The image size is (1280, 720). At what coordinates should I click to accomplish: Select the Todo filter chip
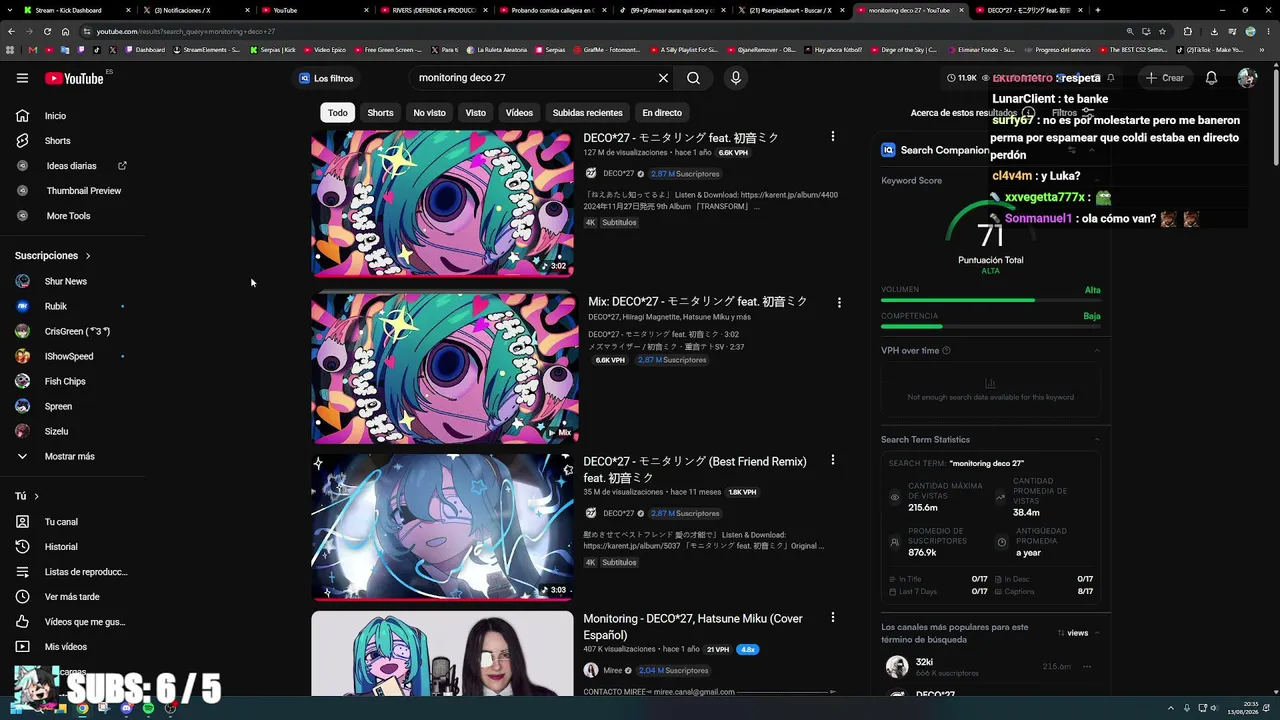338,113
